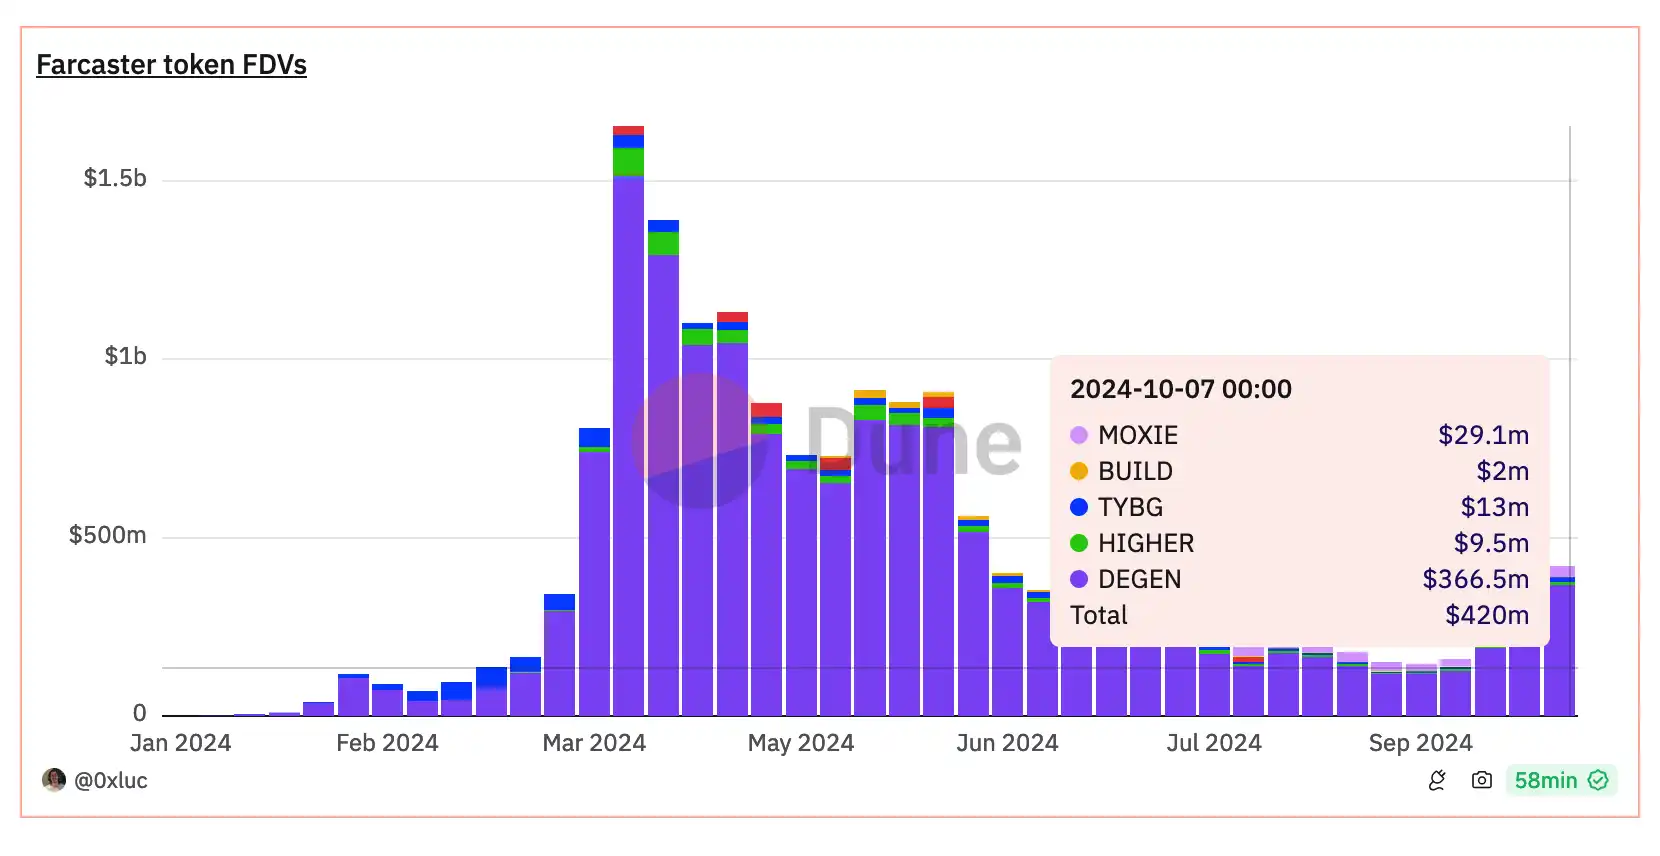Select the MOXIE light purple legend dot

(1078, 435)
